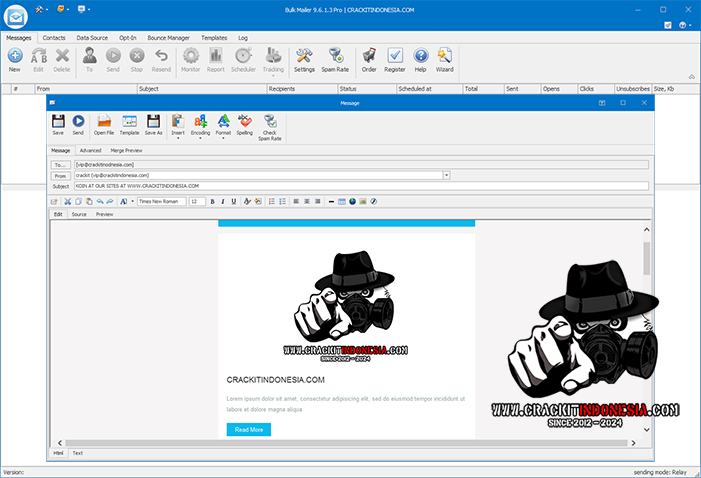Launch the Wizard from the main toolbar
Screen dimensions: 701x478
pos(444,59)
